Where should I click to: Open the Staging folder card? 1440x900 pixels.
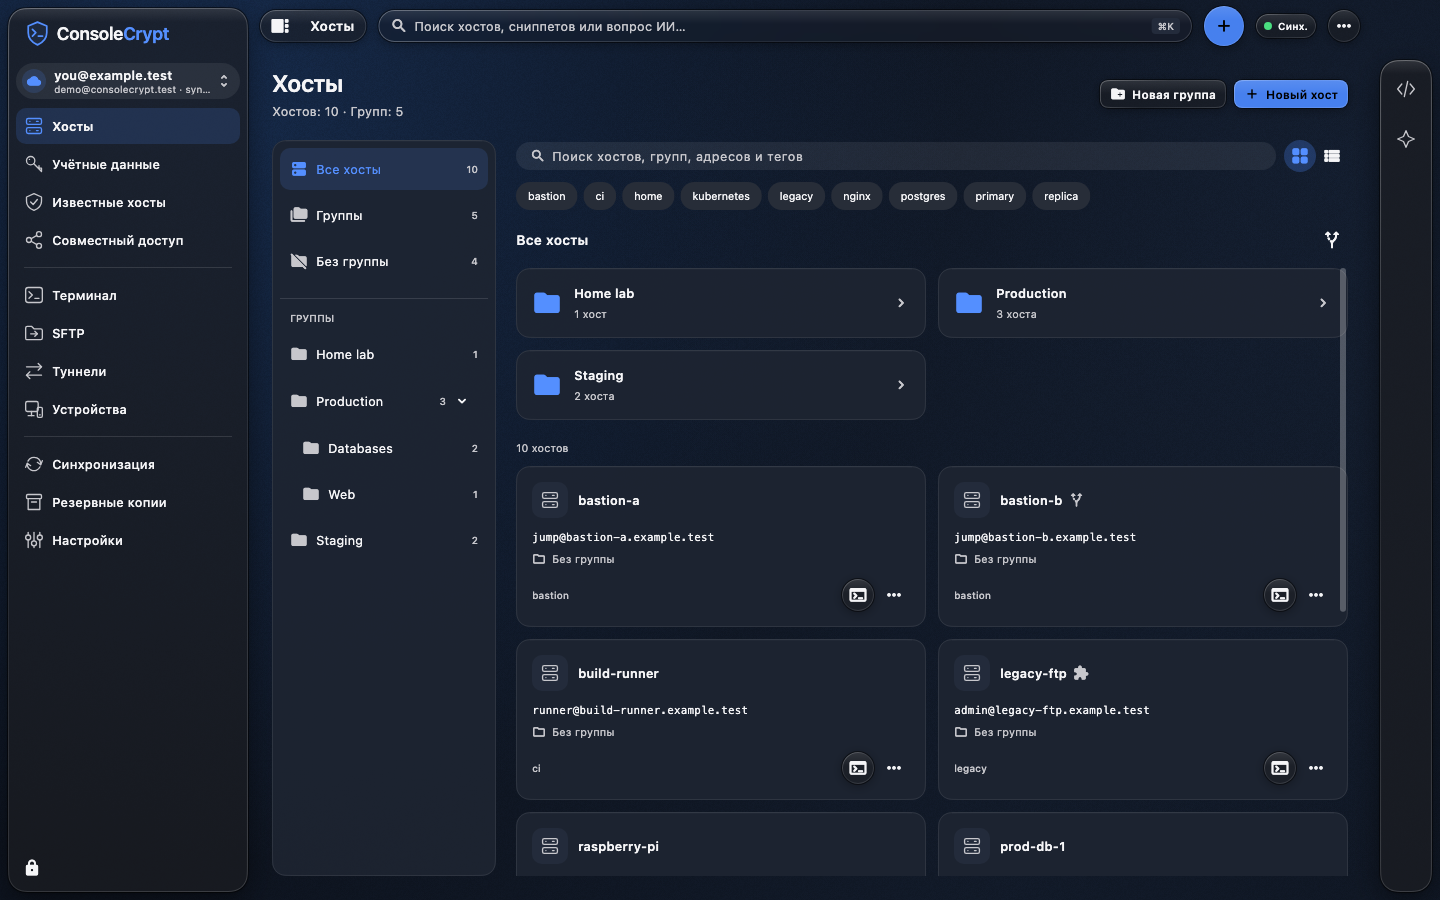721,385
